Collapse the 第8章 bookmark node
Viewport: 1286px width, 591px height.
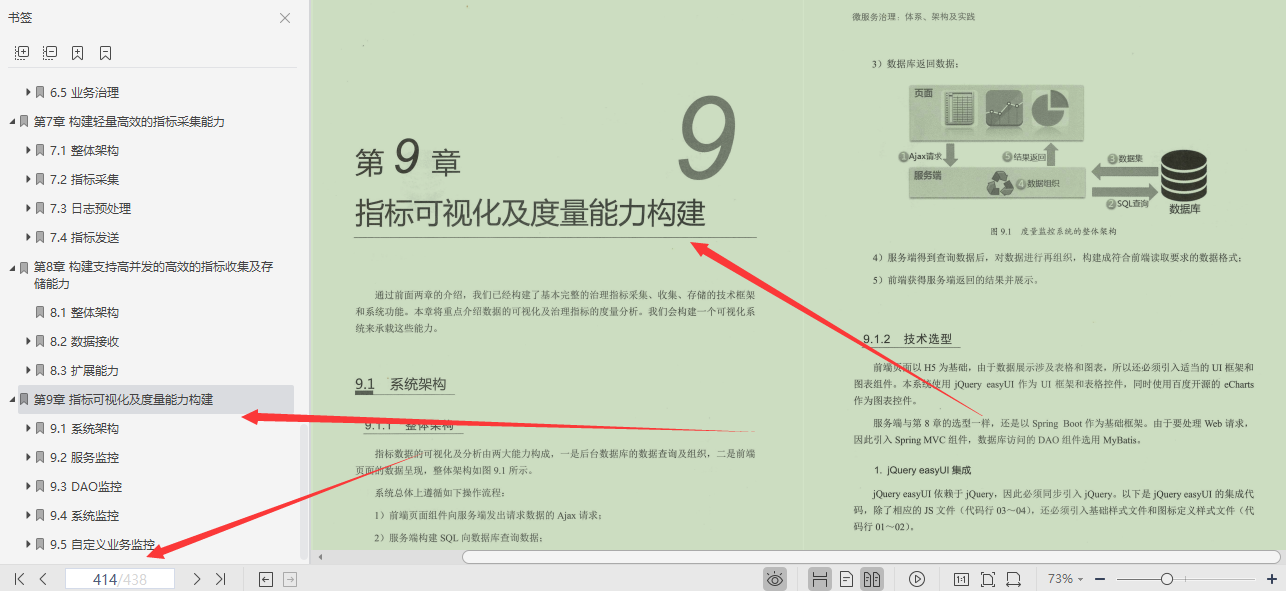pyautogui.click(x=13, y=267)
